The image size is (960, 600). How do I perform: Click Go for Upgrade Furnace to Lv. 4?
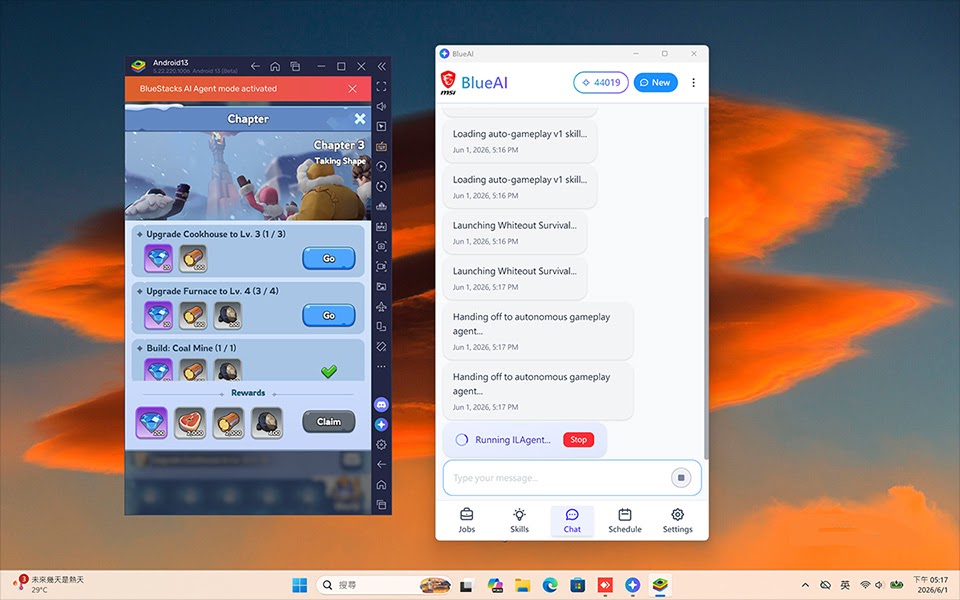tap(329, 315)
